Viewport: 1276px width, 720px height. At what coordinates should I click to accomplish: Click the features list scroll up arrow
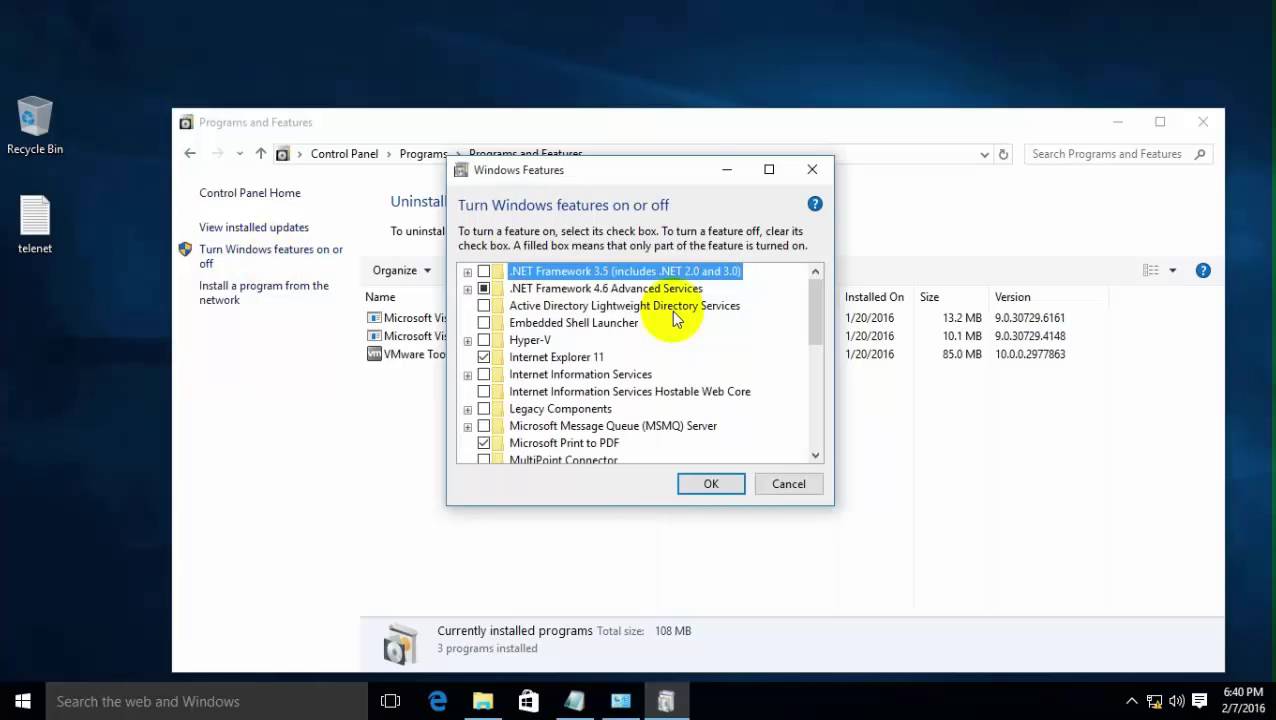pos(815,272)
